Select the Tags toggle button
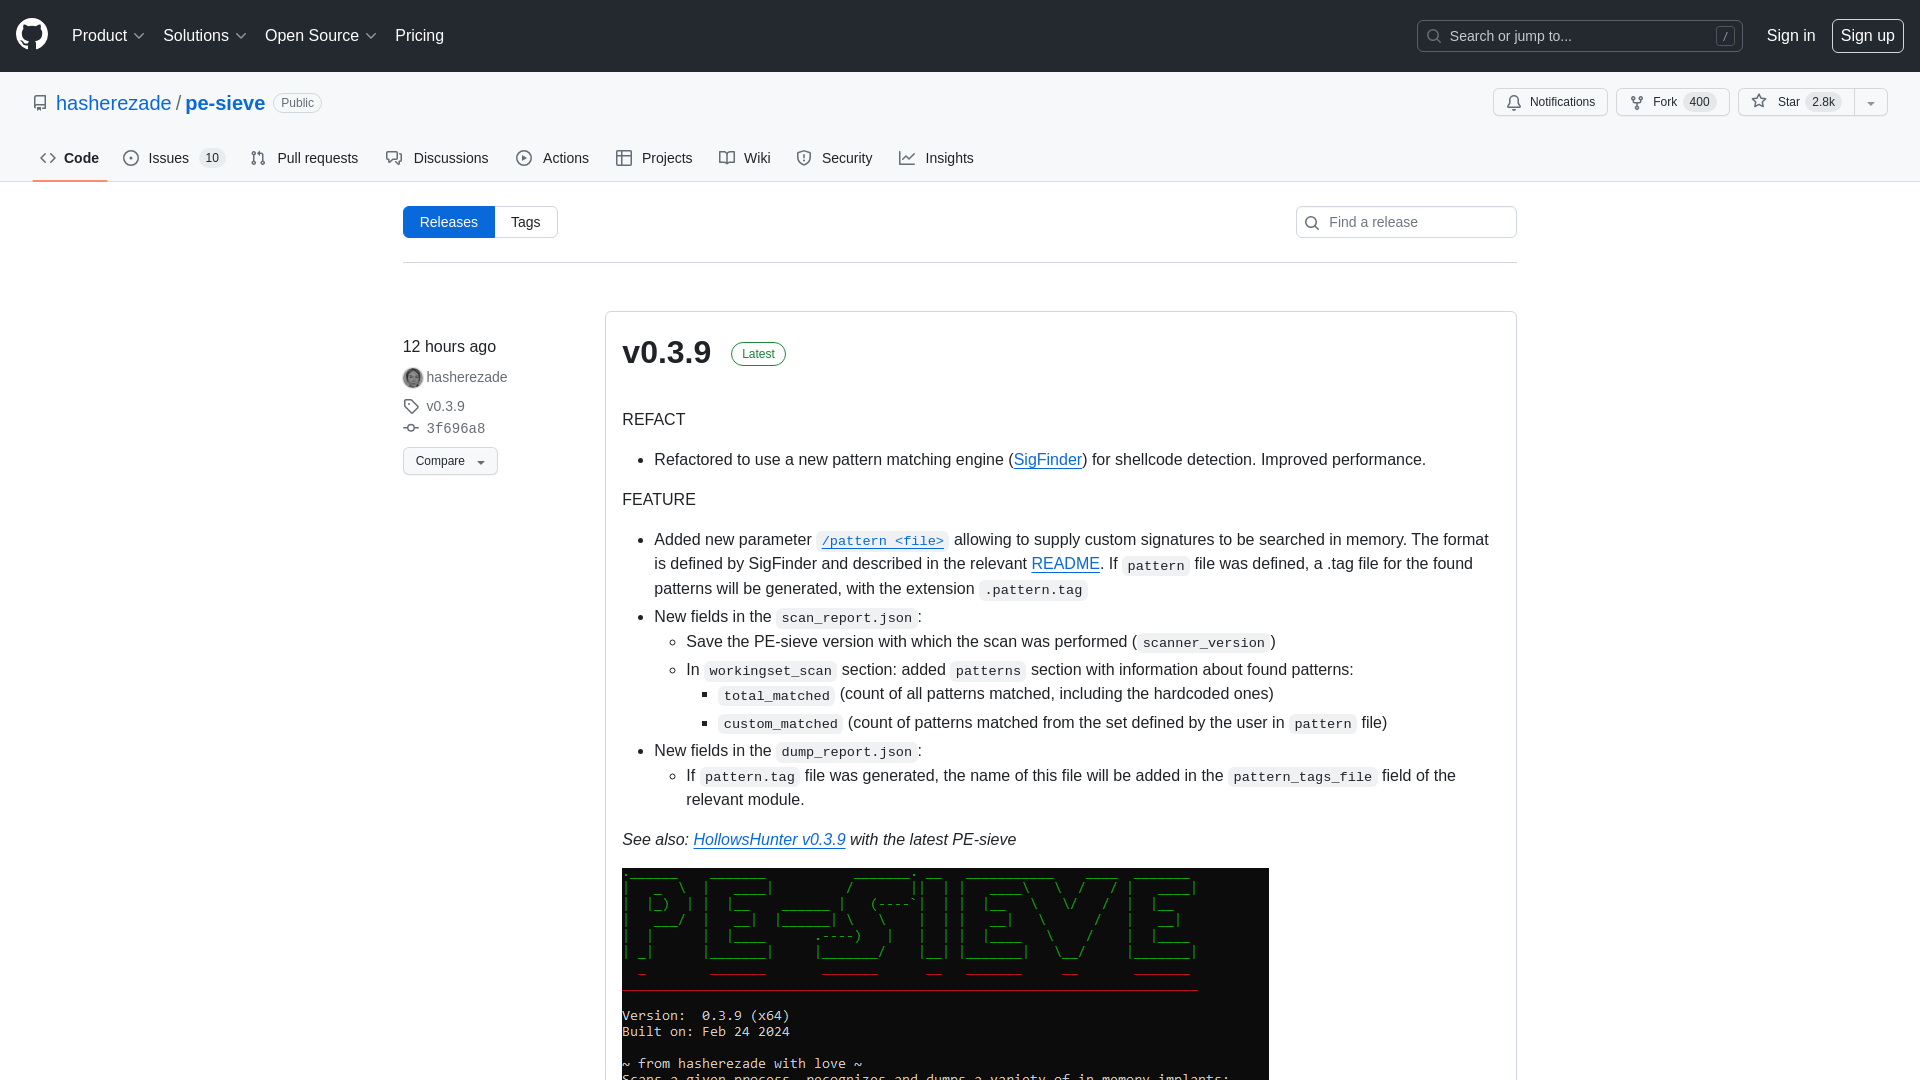Viewport: 1920px width, 1080px height. pyautogui.click(x=526, y=222)
